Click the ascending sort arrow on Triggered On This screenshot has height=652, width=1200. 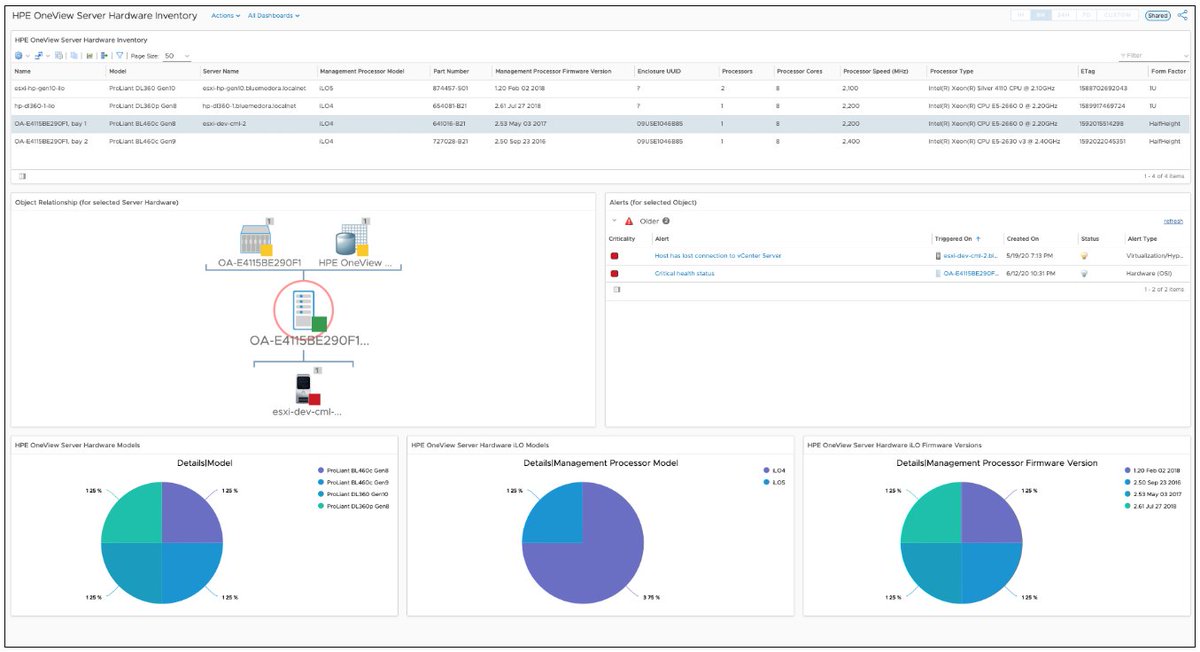(978, 239)
